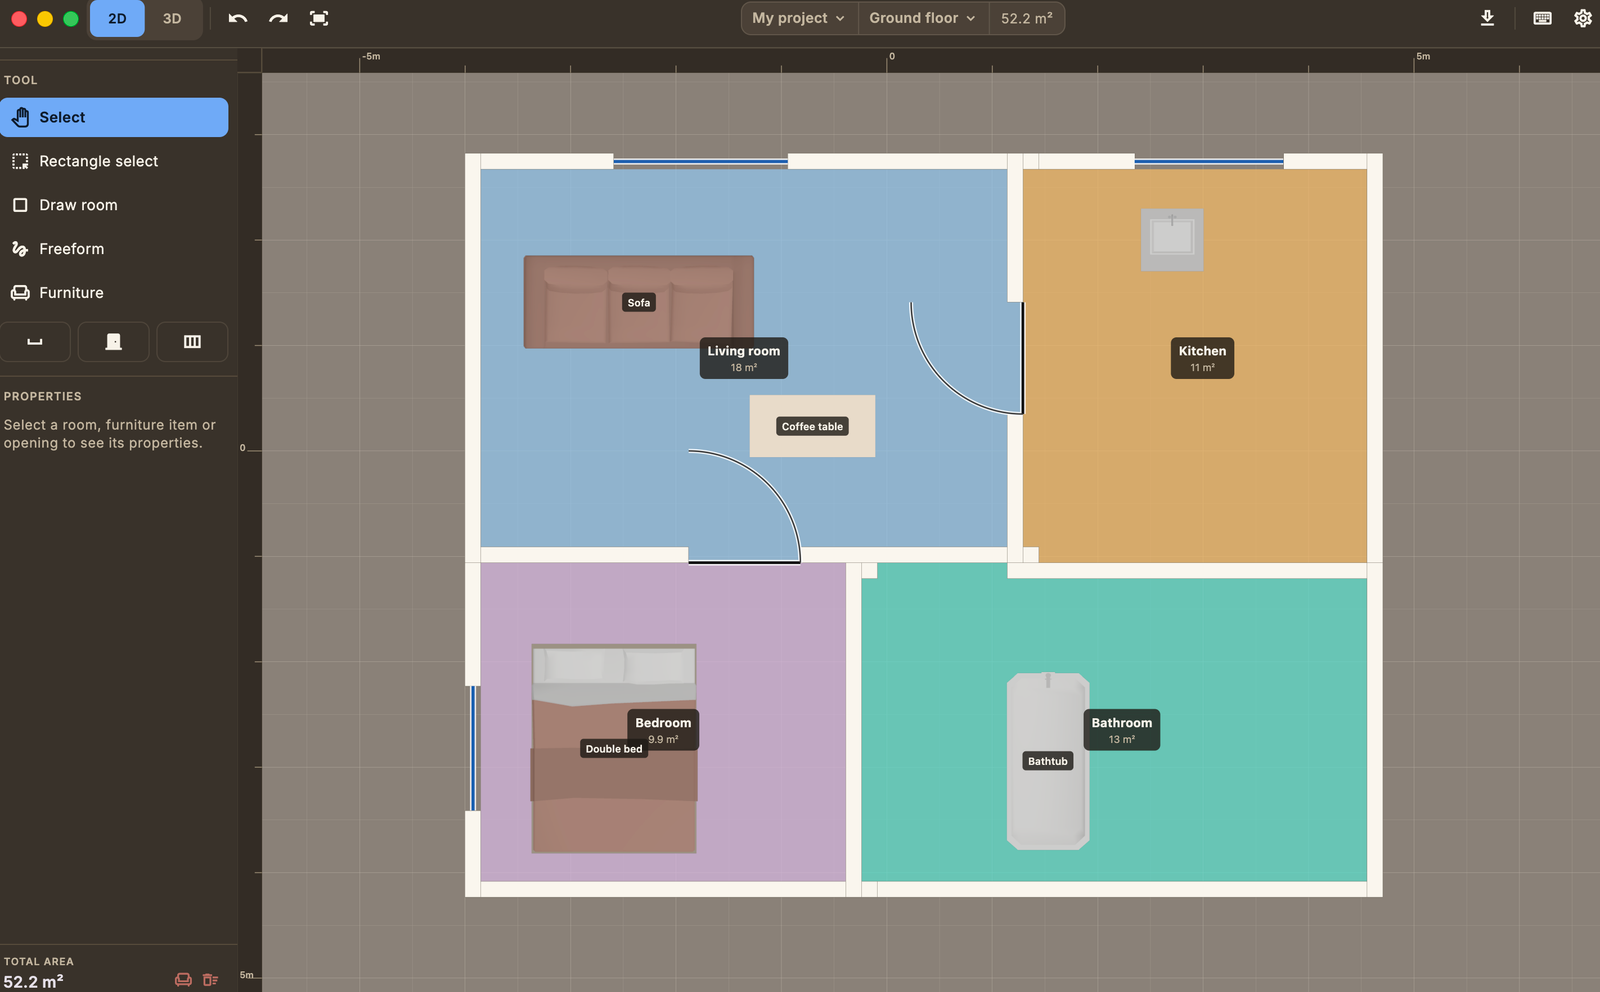Open the Ground floor dropdown
The width and height of the screenshot is (1600, 992).
click(922, 18)
